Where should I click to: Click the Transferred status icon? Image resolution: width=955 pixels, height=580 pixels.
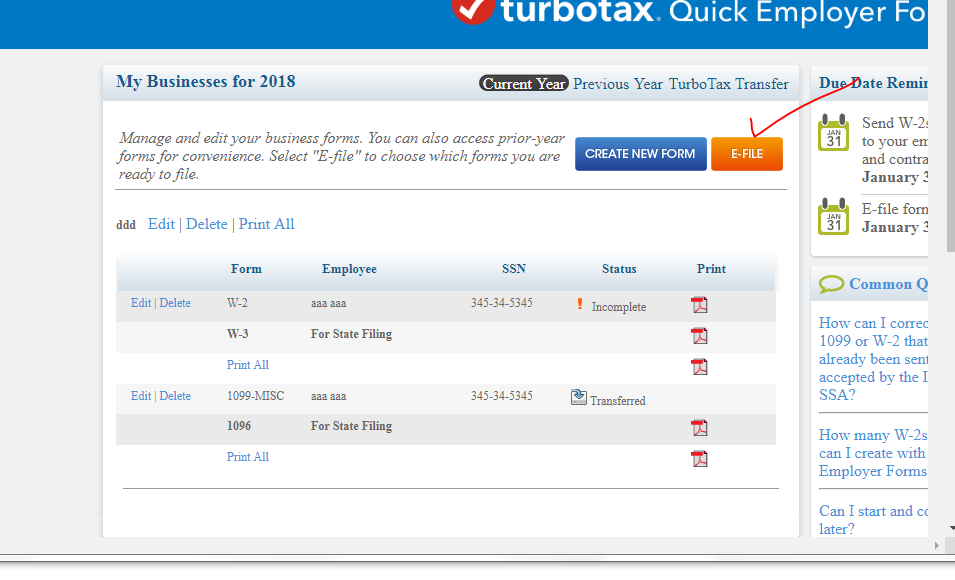pos(579,397)
